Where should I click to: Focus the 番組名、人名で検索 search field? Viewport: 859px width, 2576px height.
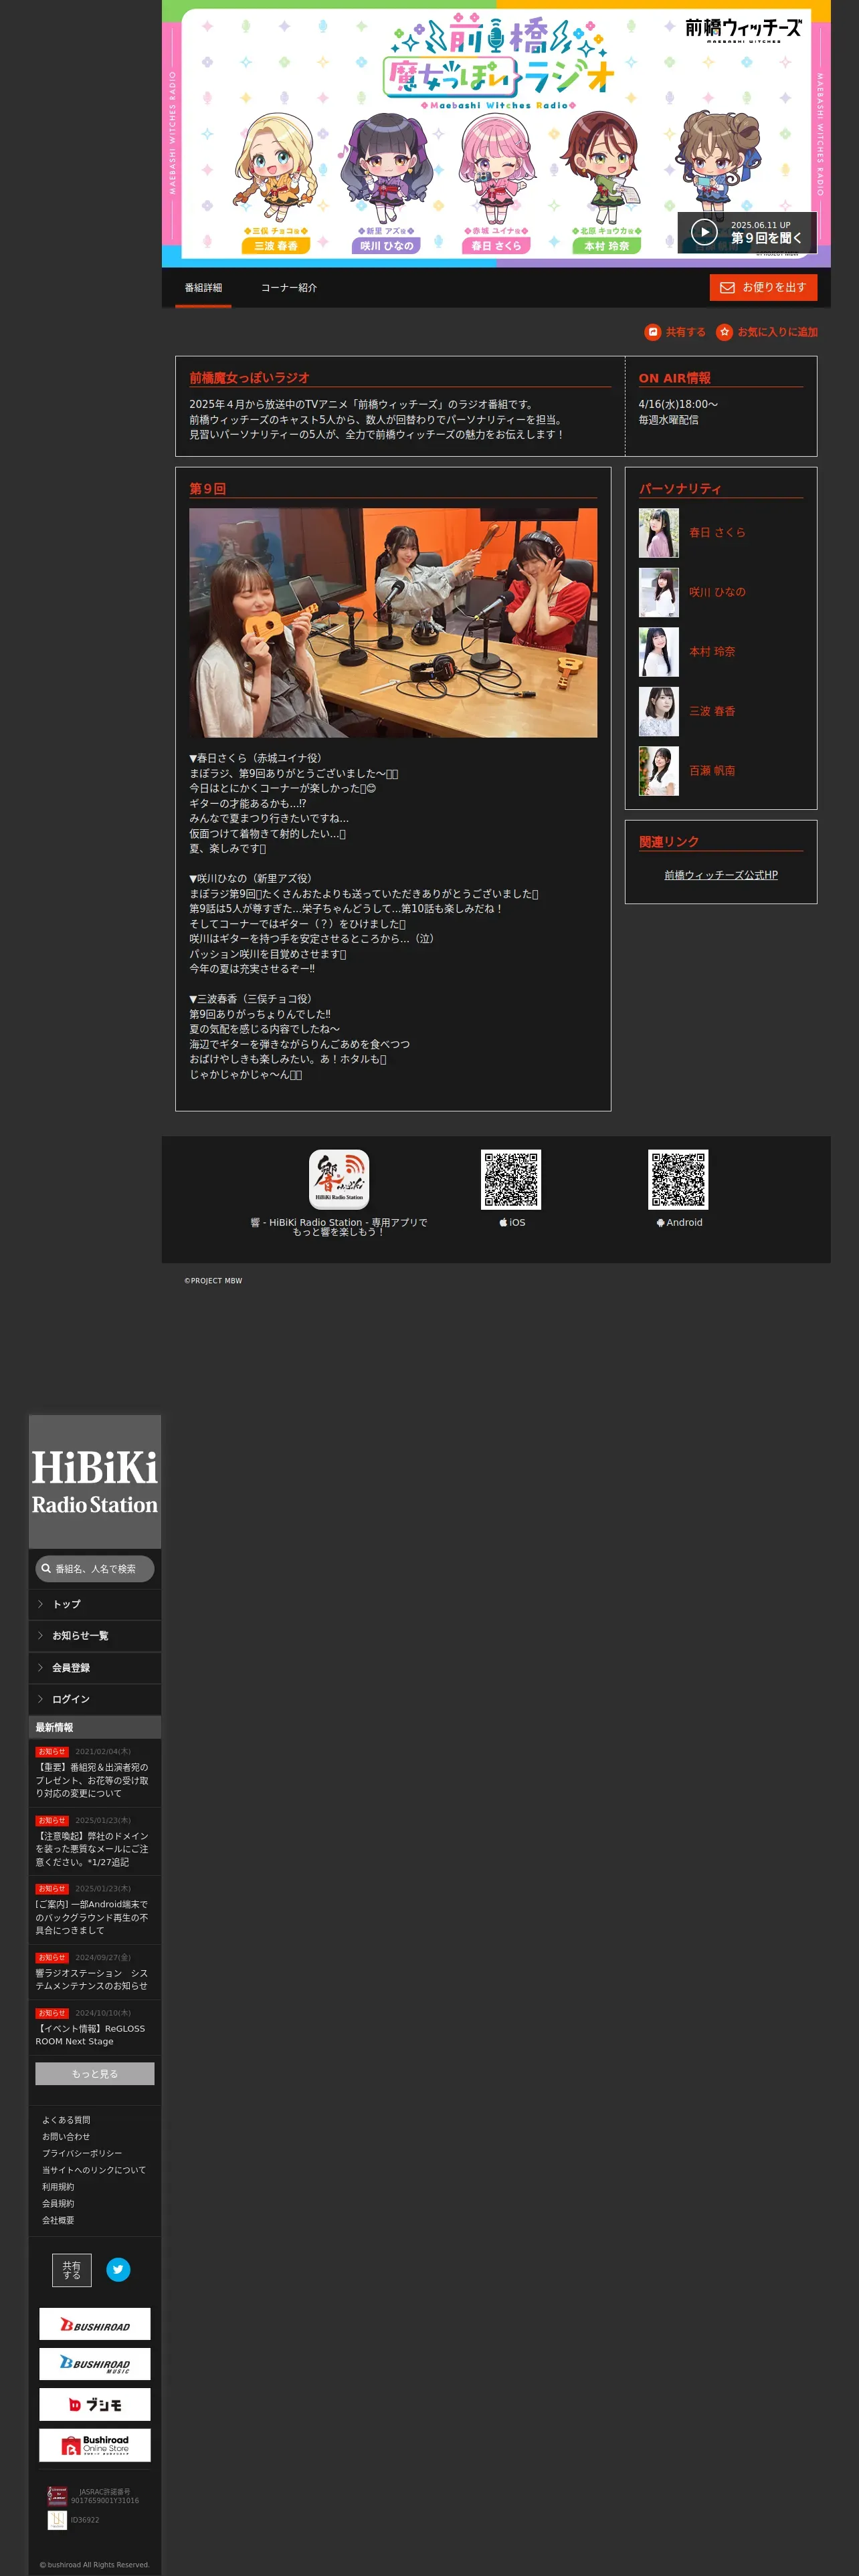(x=95, y=1569)
